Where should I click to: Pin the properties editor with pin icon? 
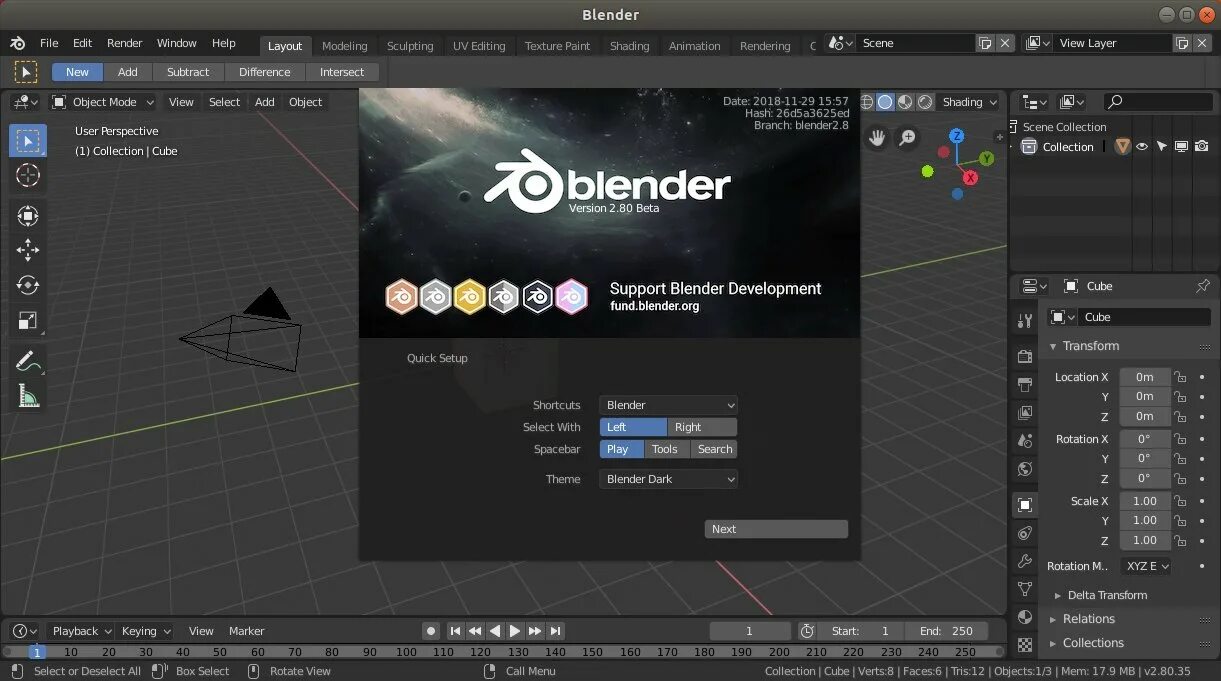coord(1203,286)
